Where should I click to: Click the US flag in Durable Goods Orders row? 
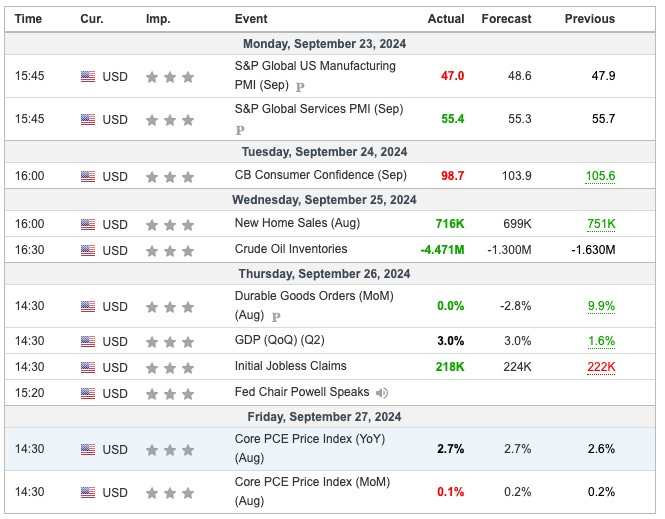click(88, 306)
